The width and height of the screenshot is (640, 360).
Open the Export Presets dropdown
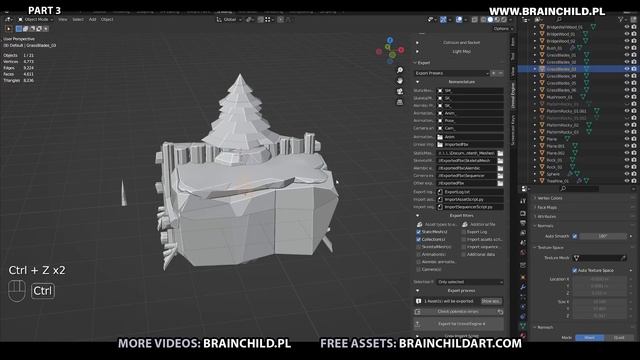click(x=451, y=73)
